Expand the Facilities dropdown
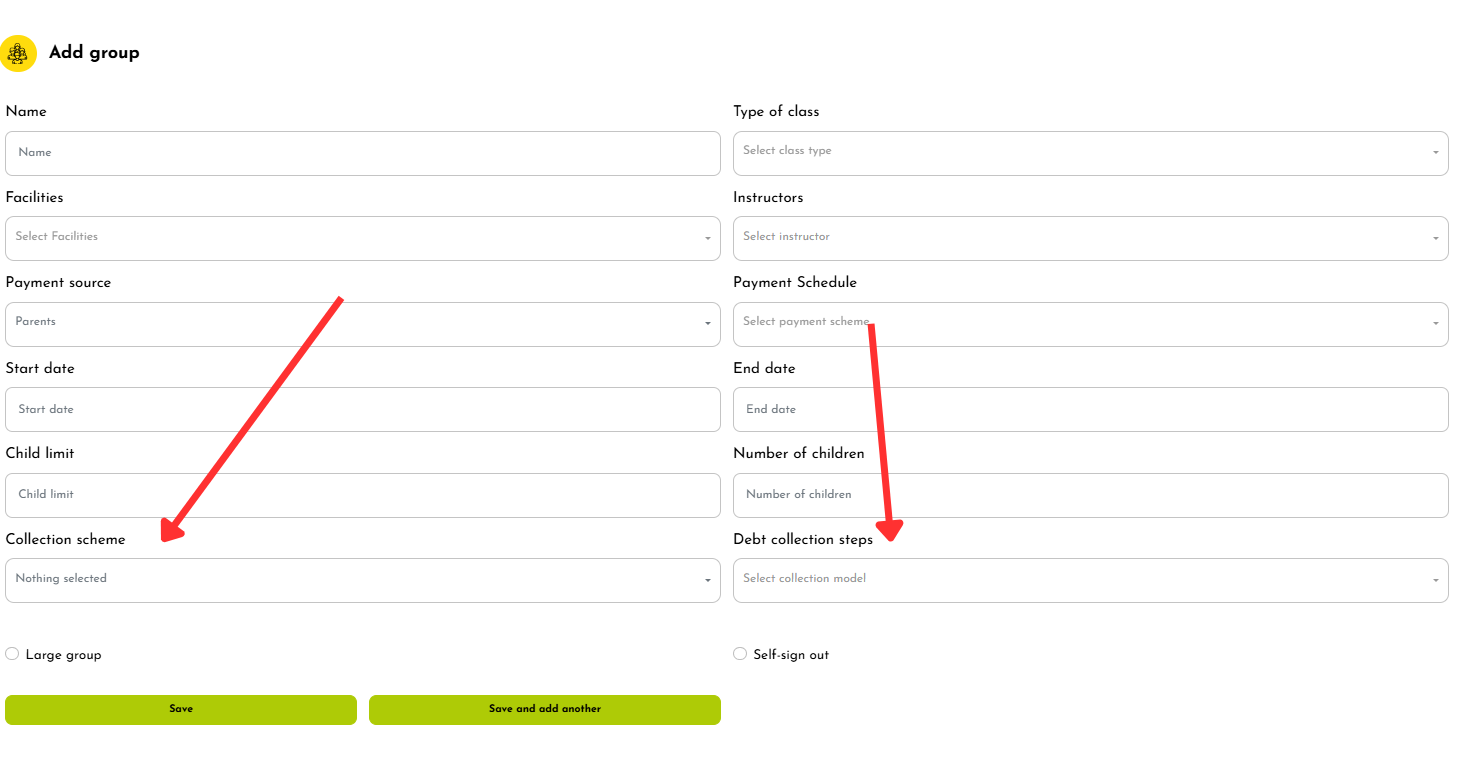Viewport: 1475px width, 767px height. [362, 238]
